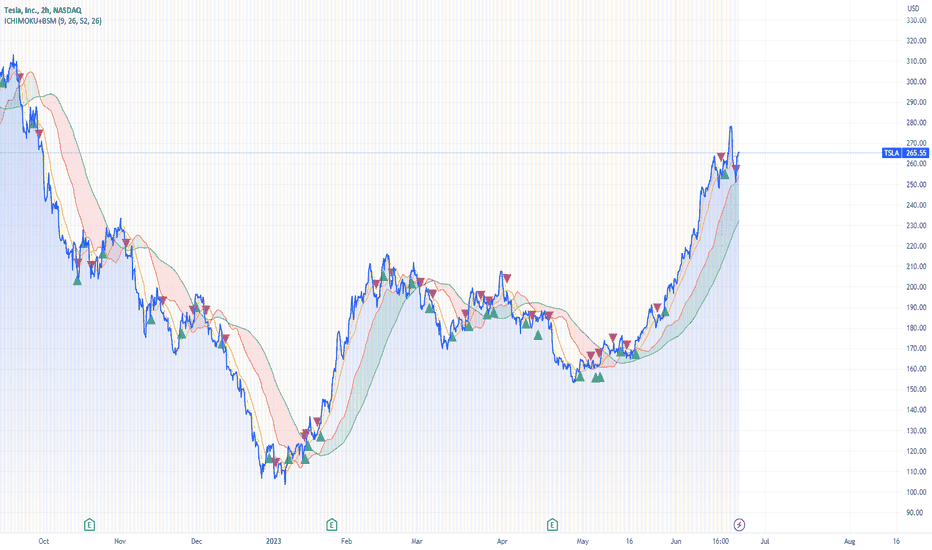932x550 pixels.
Task: Click the 310.00 price axis label
Action: [x=916, y=61]
